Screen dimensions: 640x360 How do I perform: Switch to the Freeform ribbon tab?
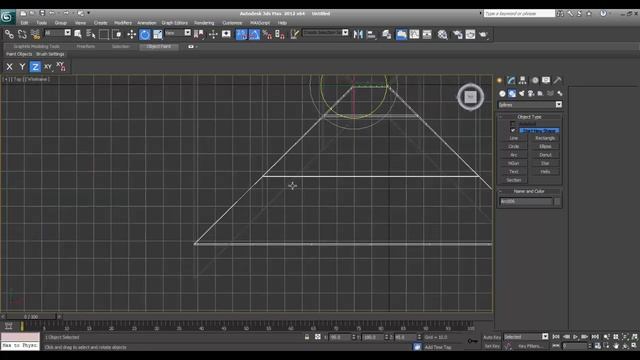[86, 47]
